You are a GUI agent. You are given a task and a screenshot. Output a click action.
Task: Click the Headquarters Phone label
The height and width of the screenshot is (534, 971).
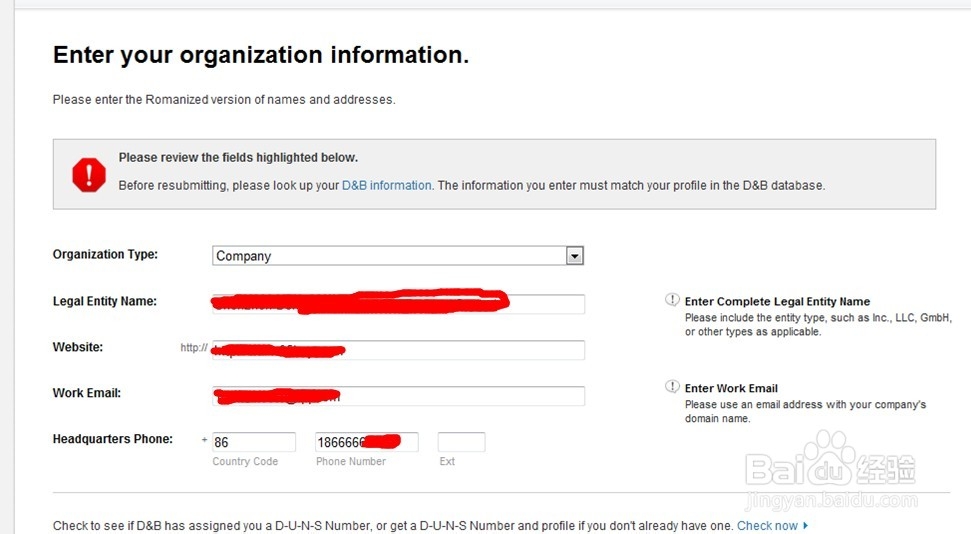click(x=112, y=439)
